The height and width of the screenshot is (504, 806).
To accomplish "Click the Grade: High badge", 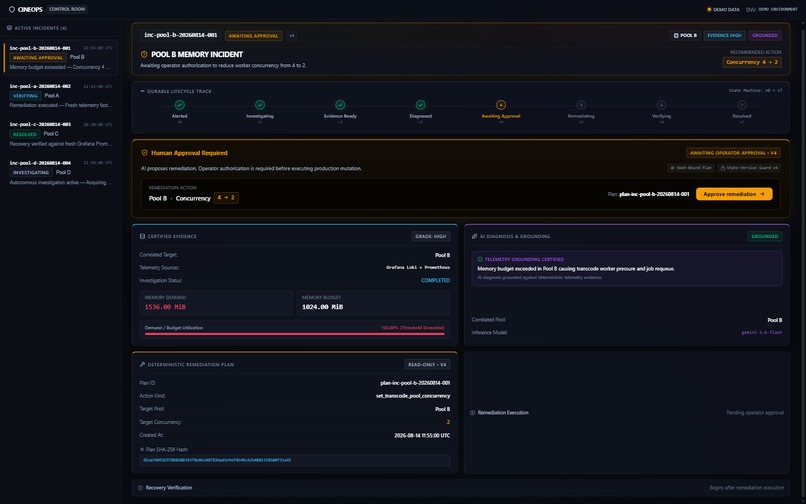I will (x=431, y=236).
